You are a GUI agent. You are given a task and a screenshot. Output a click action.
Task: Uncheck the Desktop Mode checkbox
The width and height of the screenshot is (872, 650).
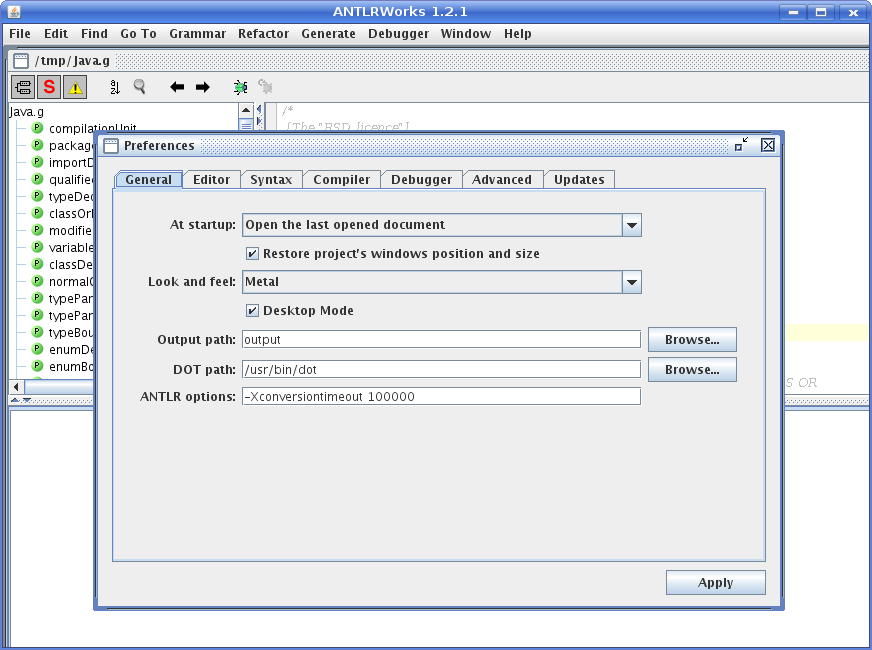point(252,311)
